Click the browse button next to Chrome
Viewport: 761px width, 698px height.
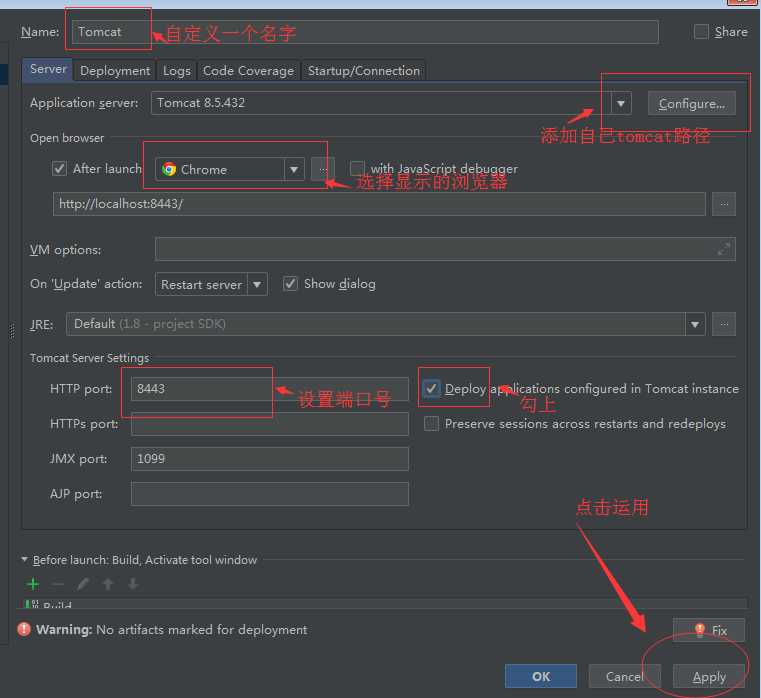pos(322,169)
